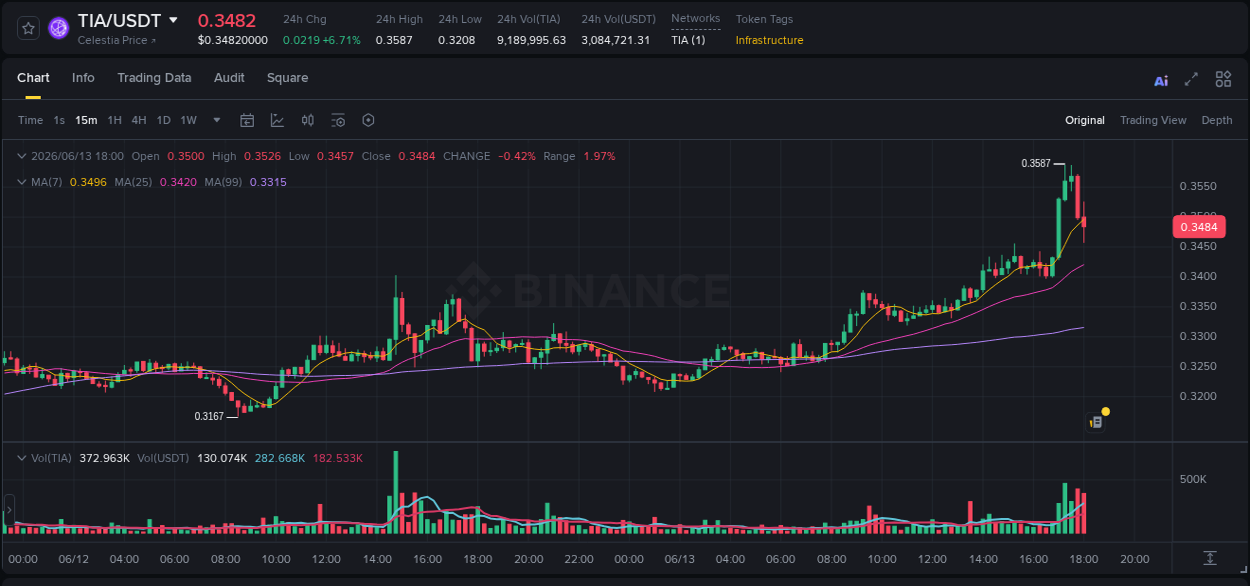Click the Range value 1.97%

pos(600,156)
